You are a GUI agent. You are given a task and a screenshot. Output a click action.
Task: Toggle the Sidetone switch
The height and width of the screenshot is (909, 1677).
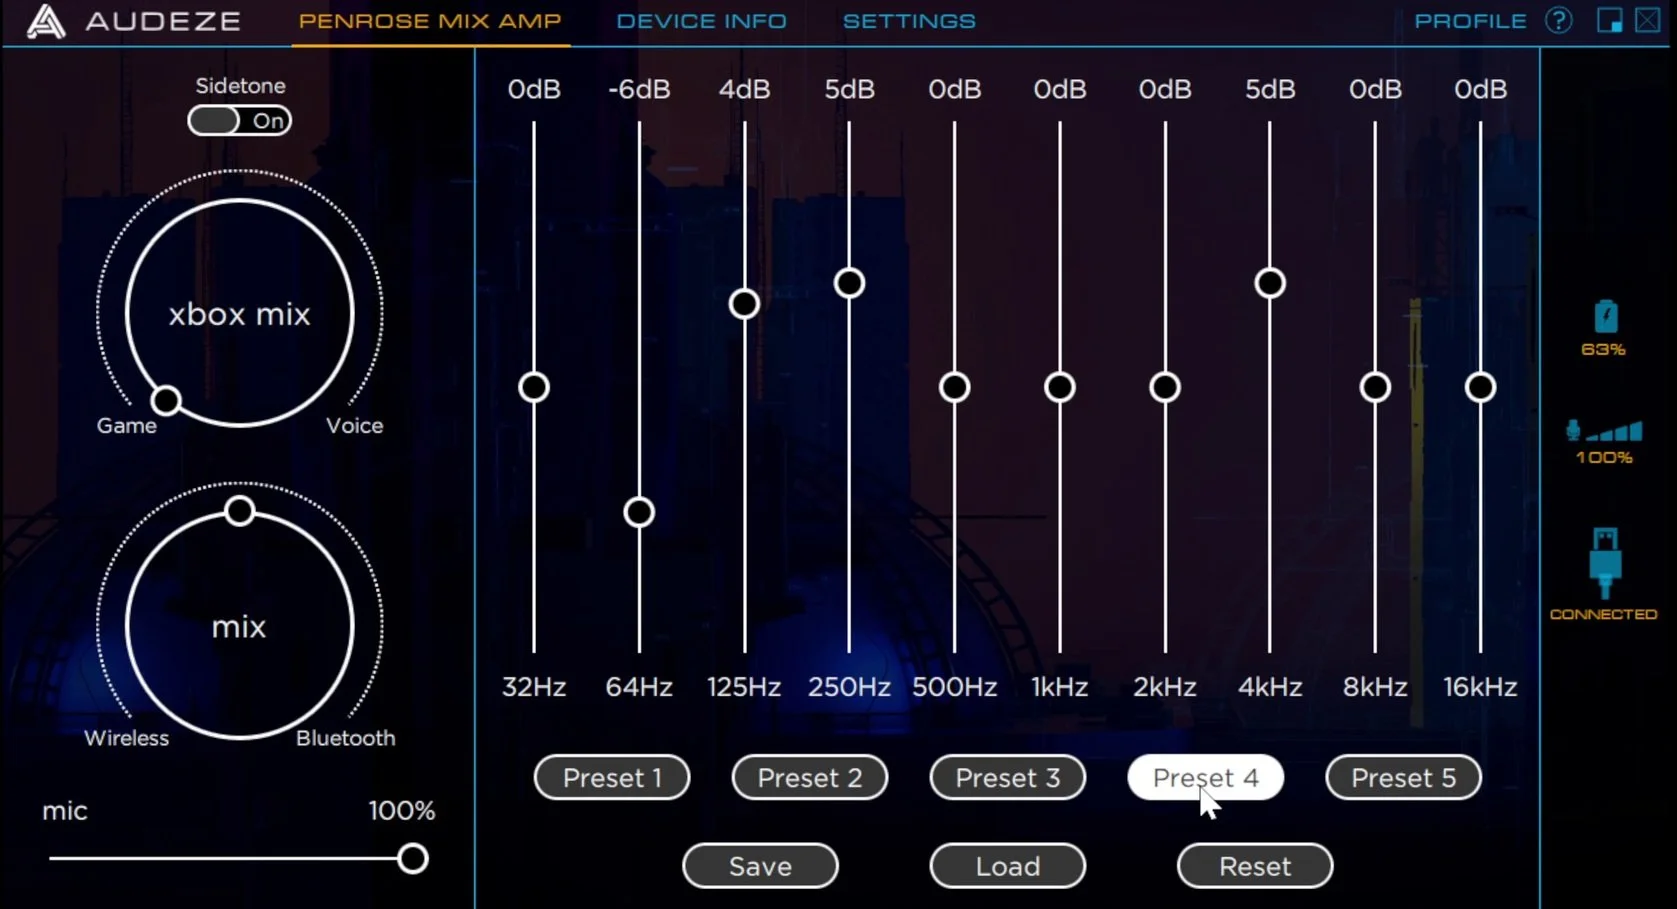click(x=239, y=121)
